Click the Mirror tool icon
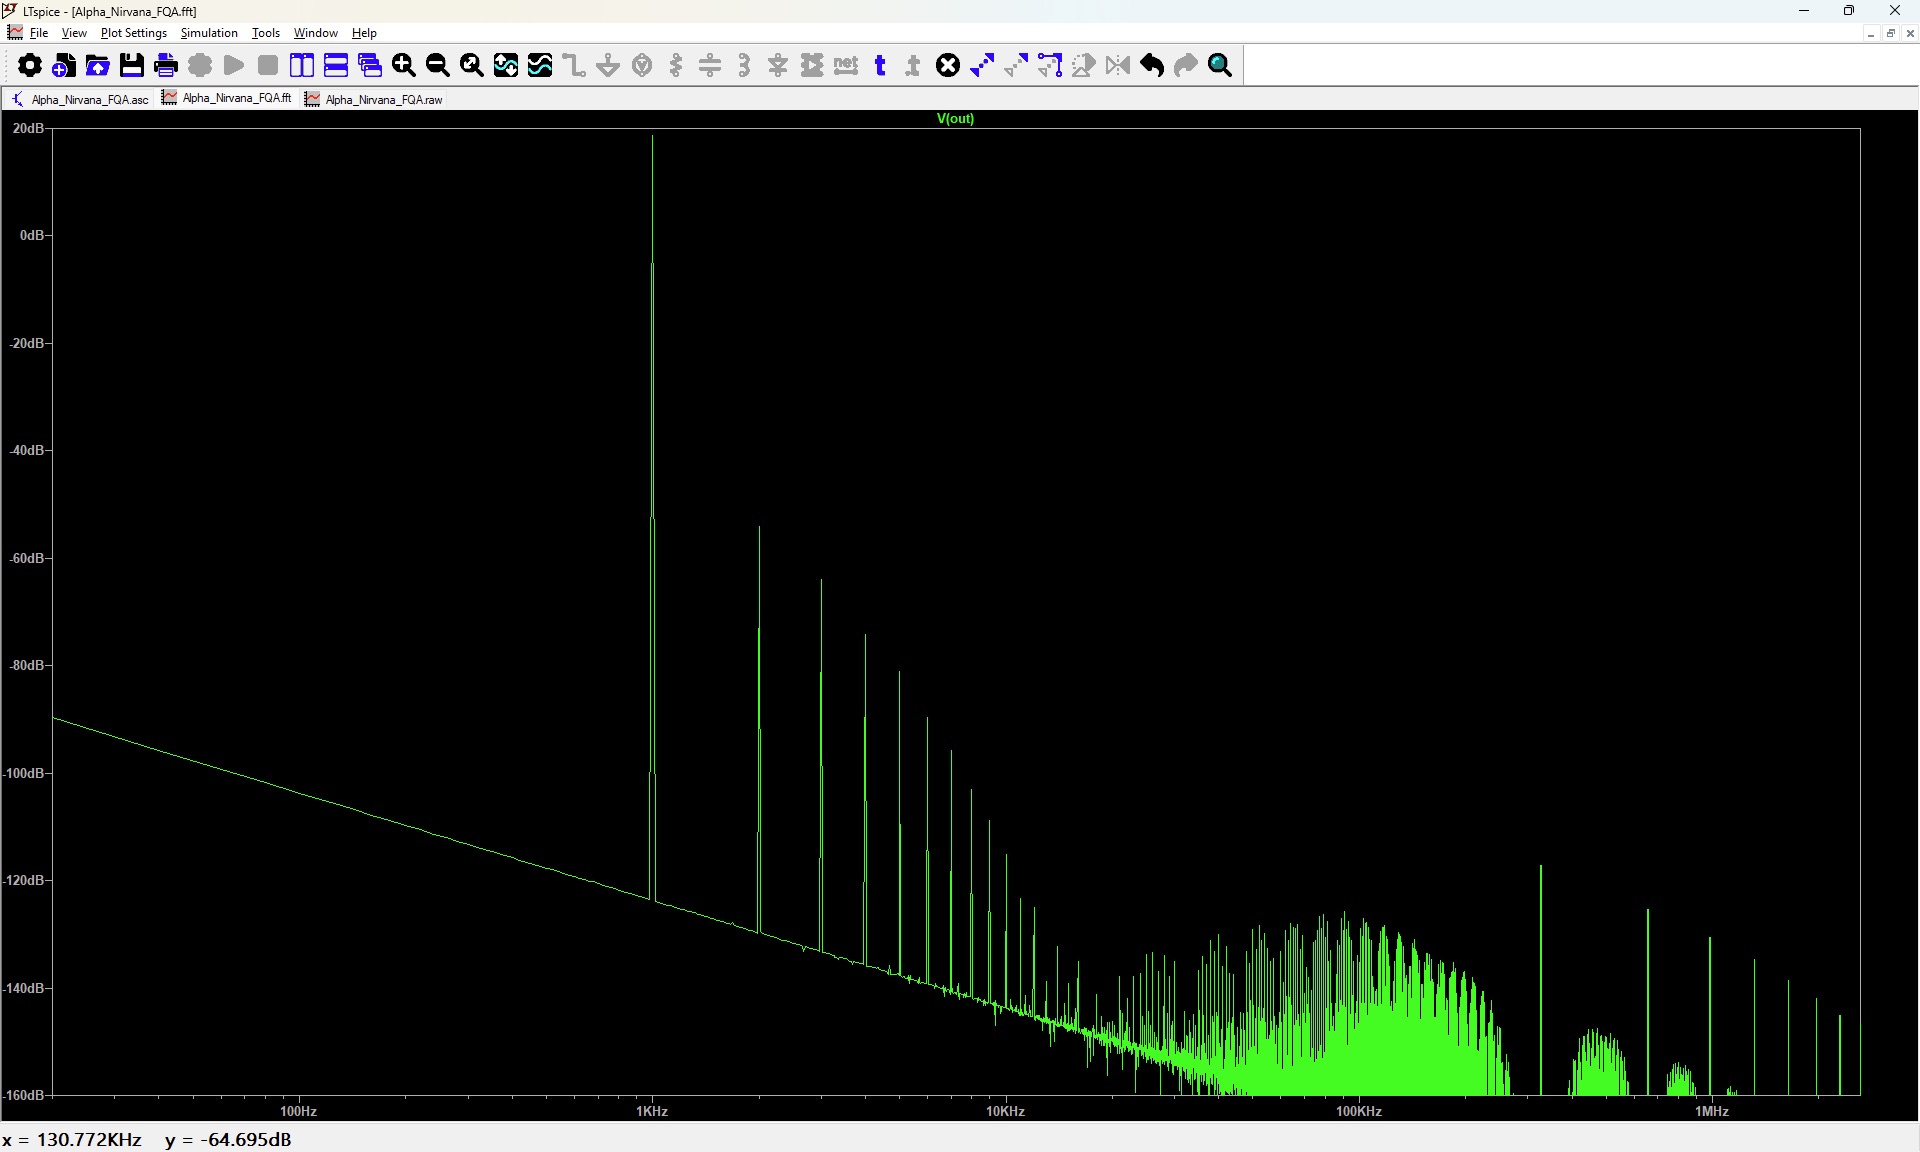This screenshot has width=1920, height=1152. tap(1118, 66)
